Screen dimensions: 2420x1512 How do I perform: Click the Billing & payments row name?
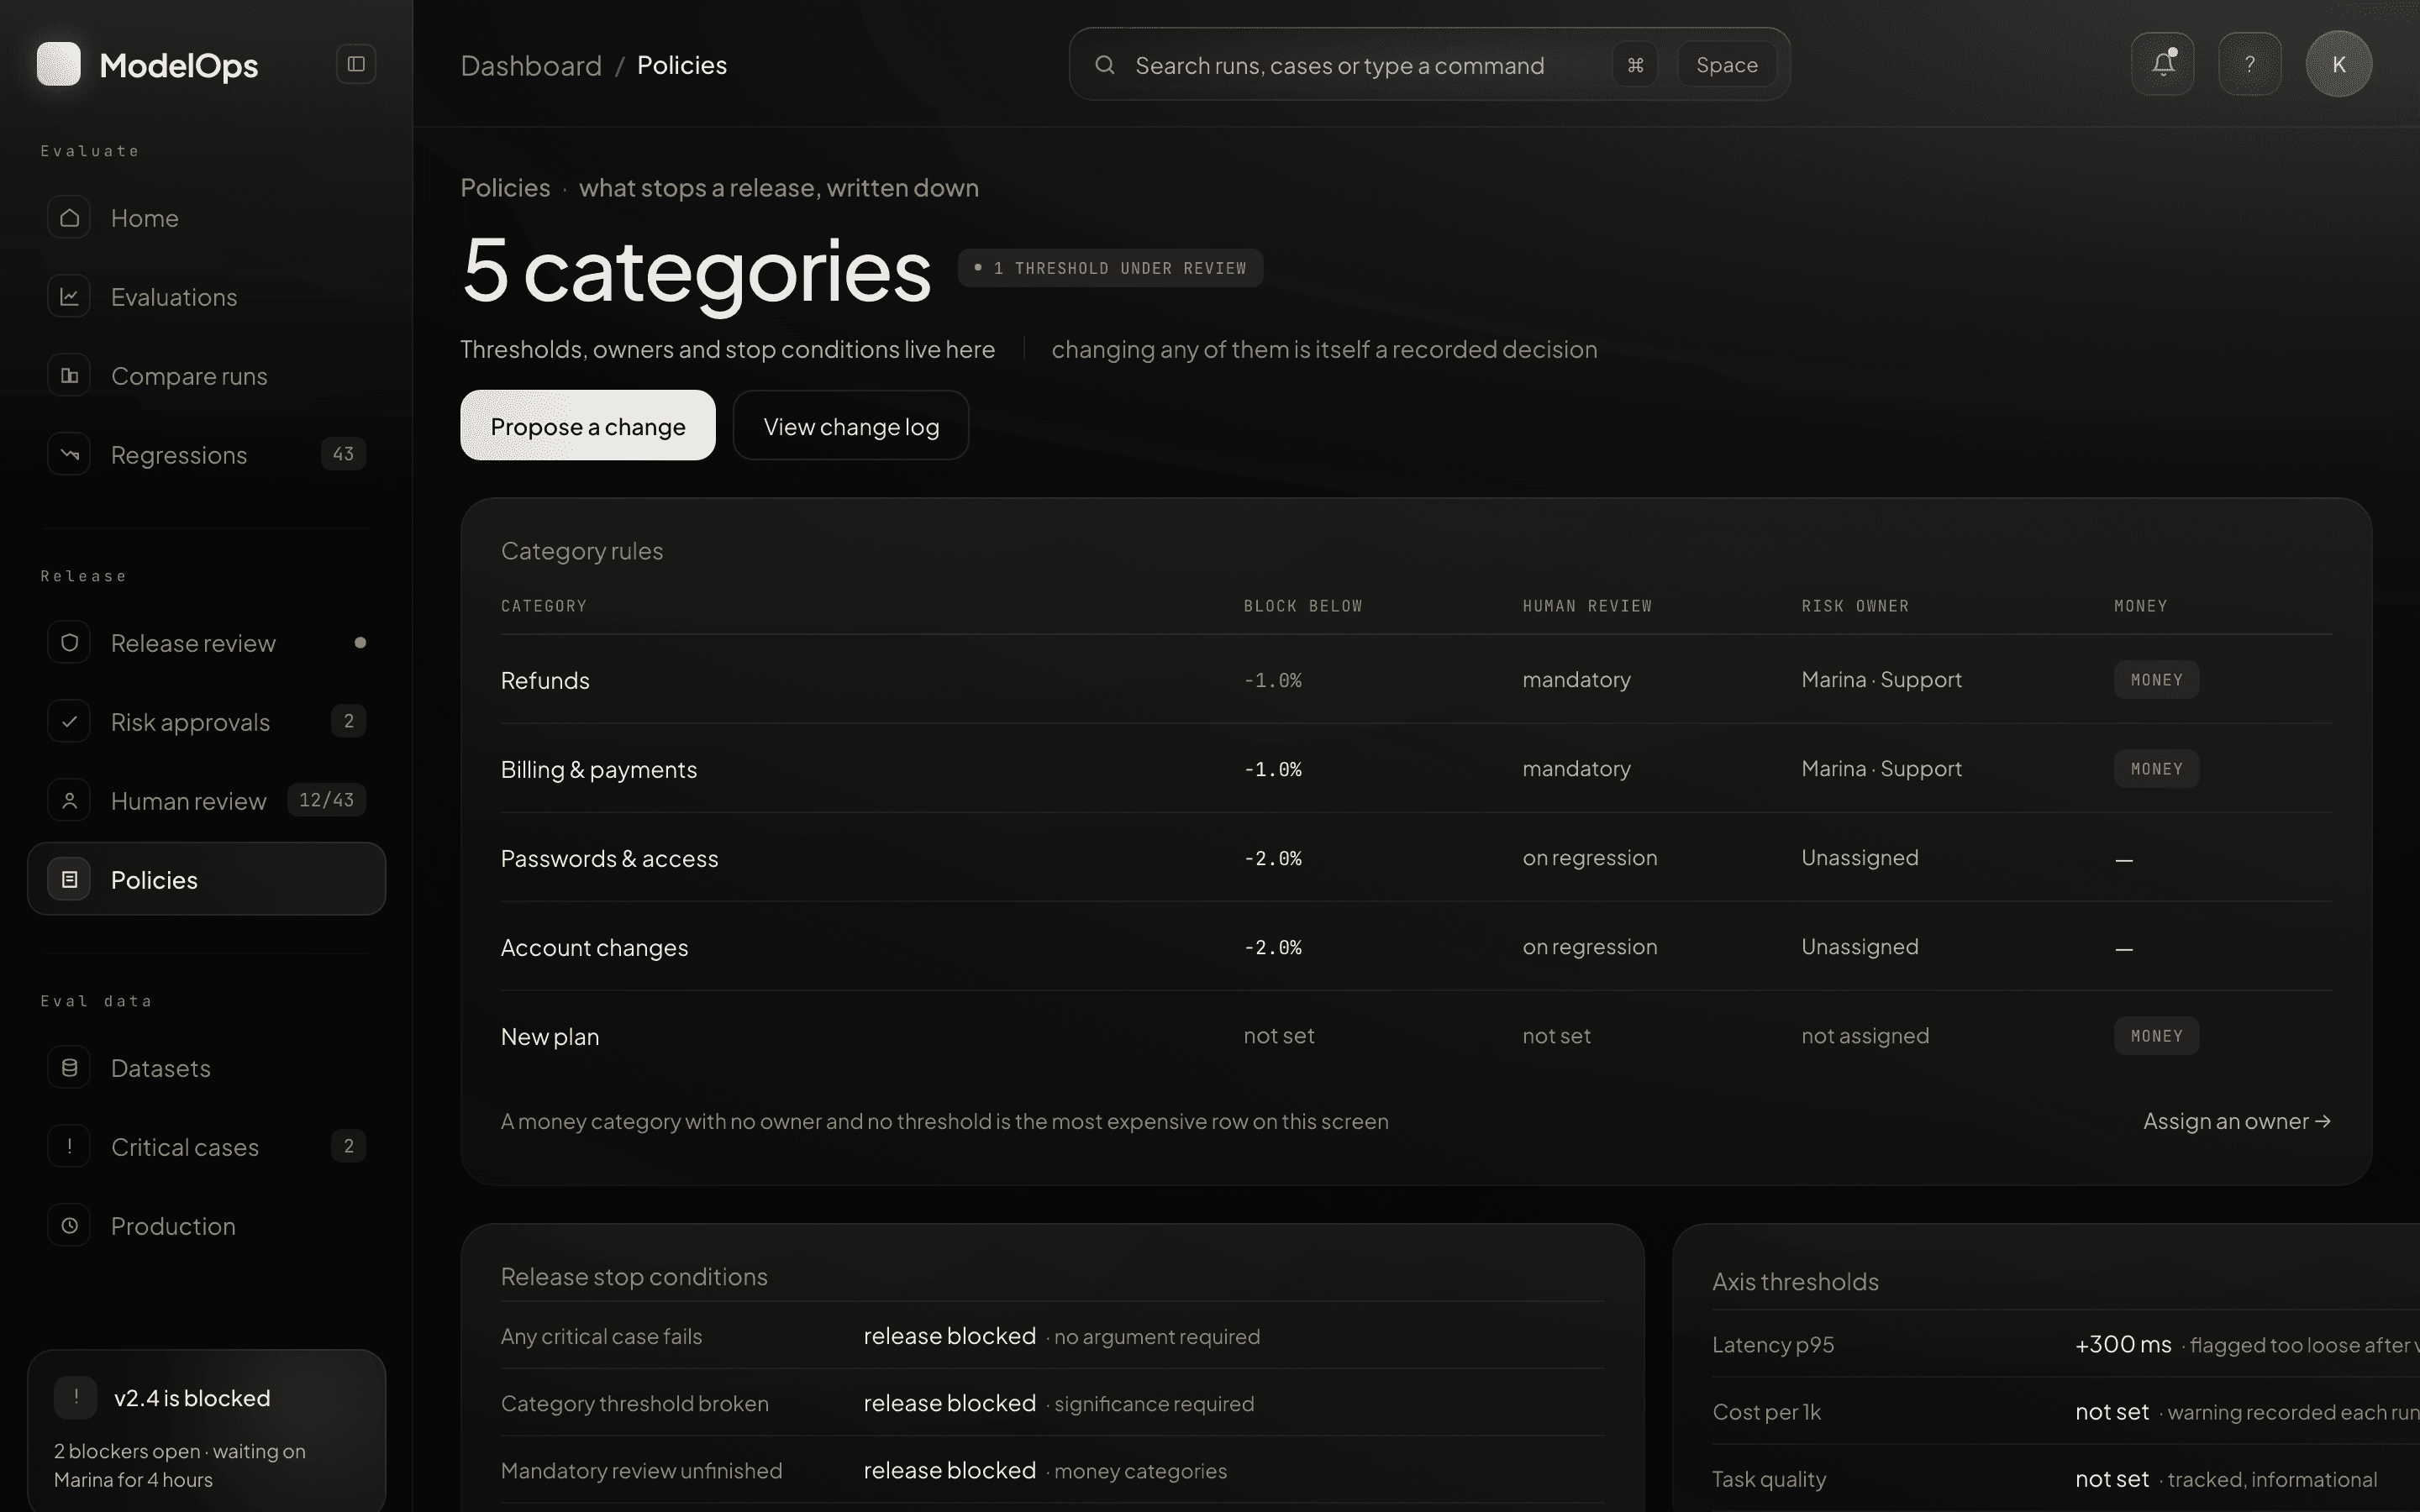coord(598,769)
